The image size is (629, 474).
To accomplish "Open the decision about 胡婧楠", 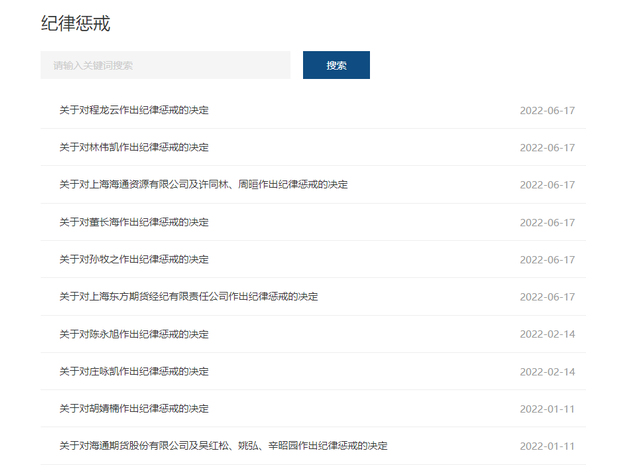I will (x=134, y=409).
